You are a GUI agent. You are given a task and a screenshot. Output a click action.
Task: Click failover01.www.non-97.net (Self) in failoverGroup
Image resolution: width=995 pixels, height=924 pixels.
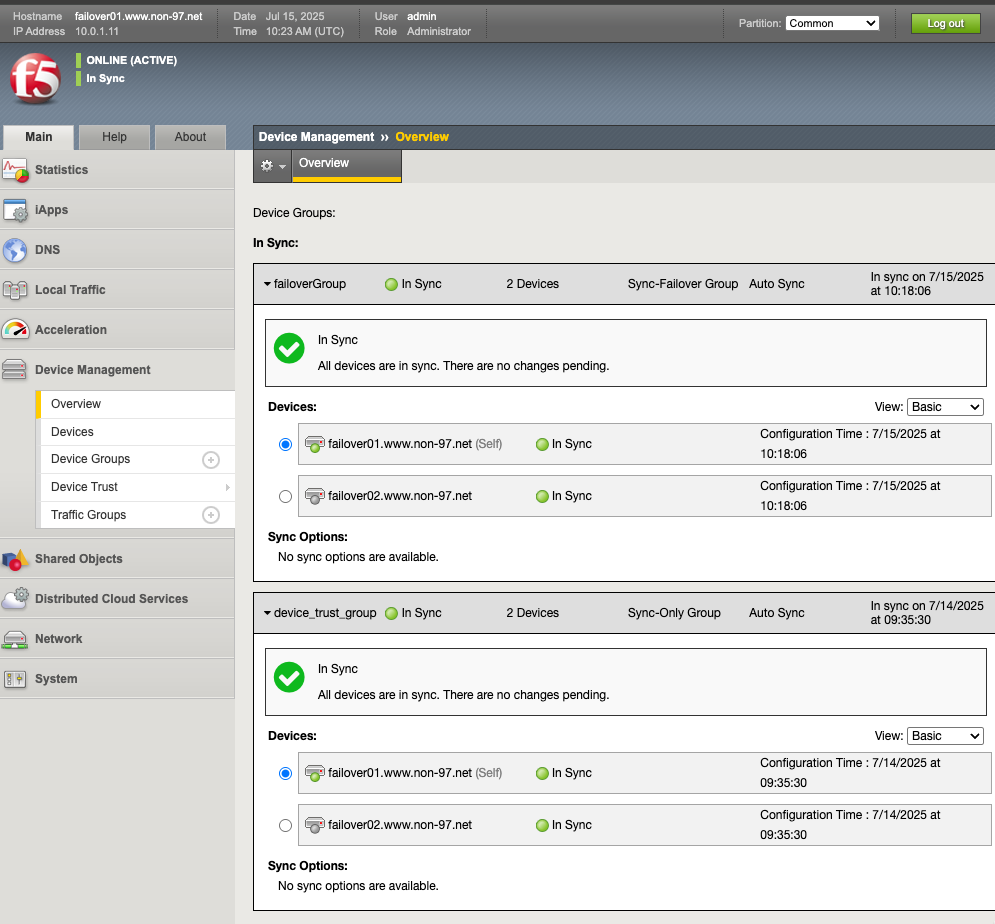(x=415, y=444)
